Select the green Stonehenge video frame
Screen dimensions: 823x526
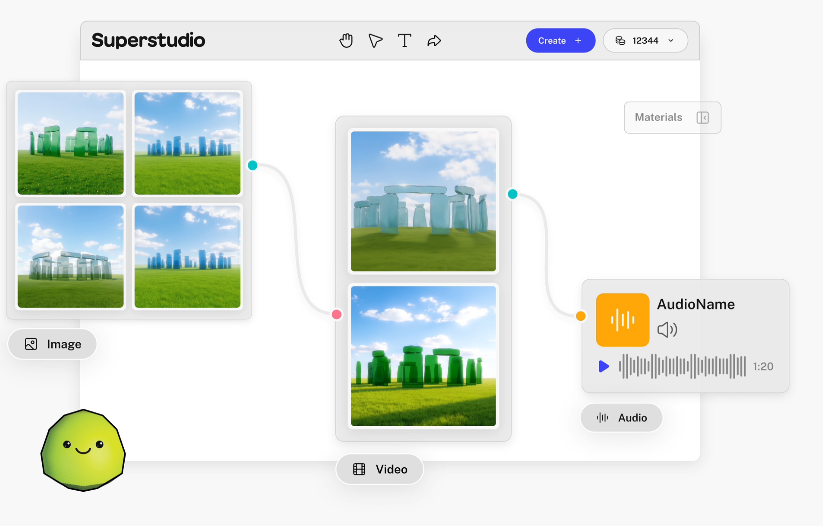tap(423, 356)
